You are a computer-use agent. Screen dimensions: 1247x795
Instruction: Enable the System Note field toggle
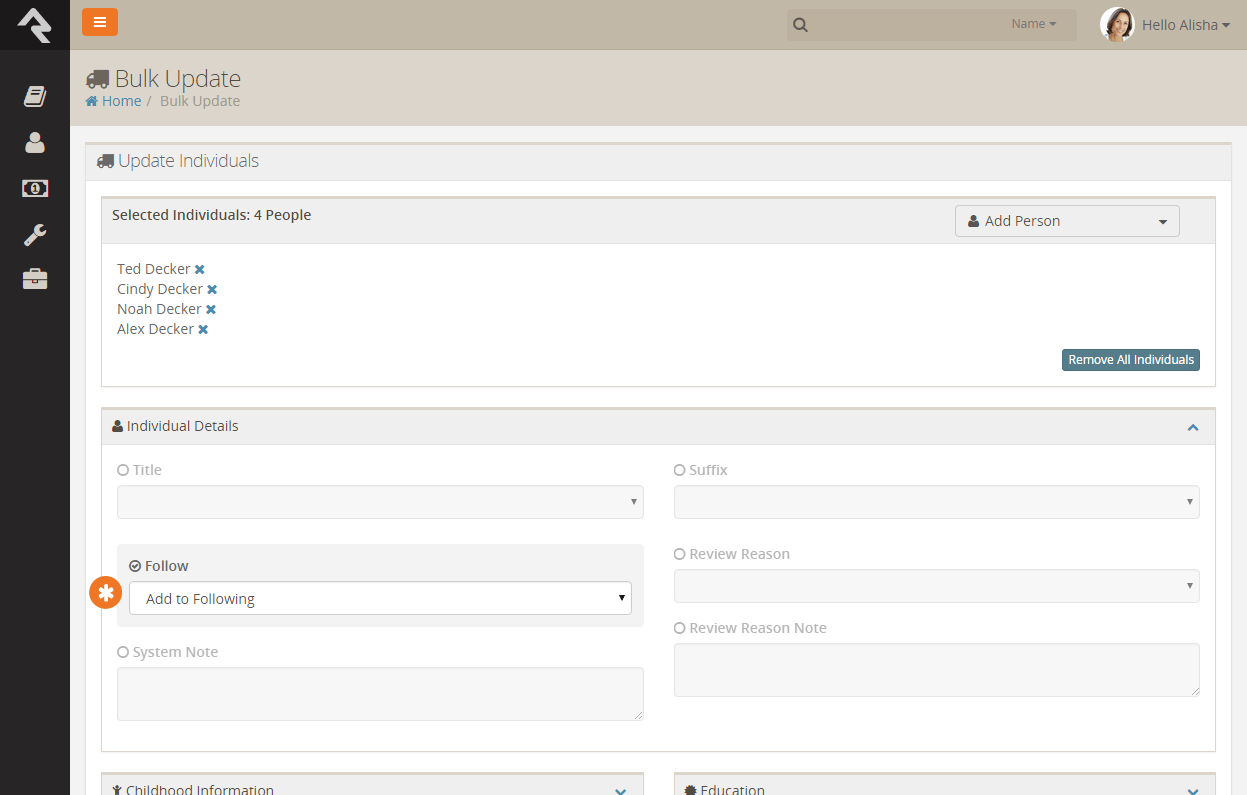coord(123,652)
